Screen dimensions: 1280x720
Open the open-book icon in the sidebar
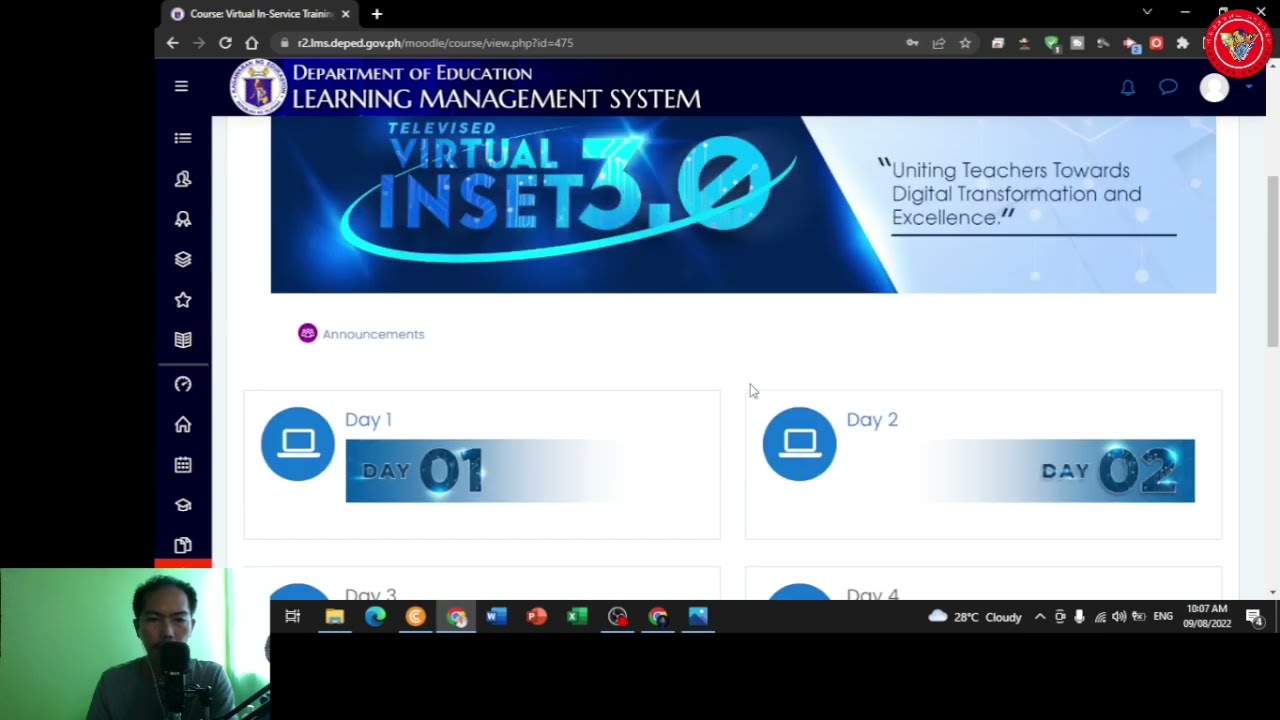pos(183,340)
